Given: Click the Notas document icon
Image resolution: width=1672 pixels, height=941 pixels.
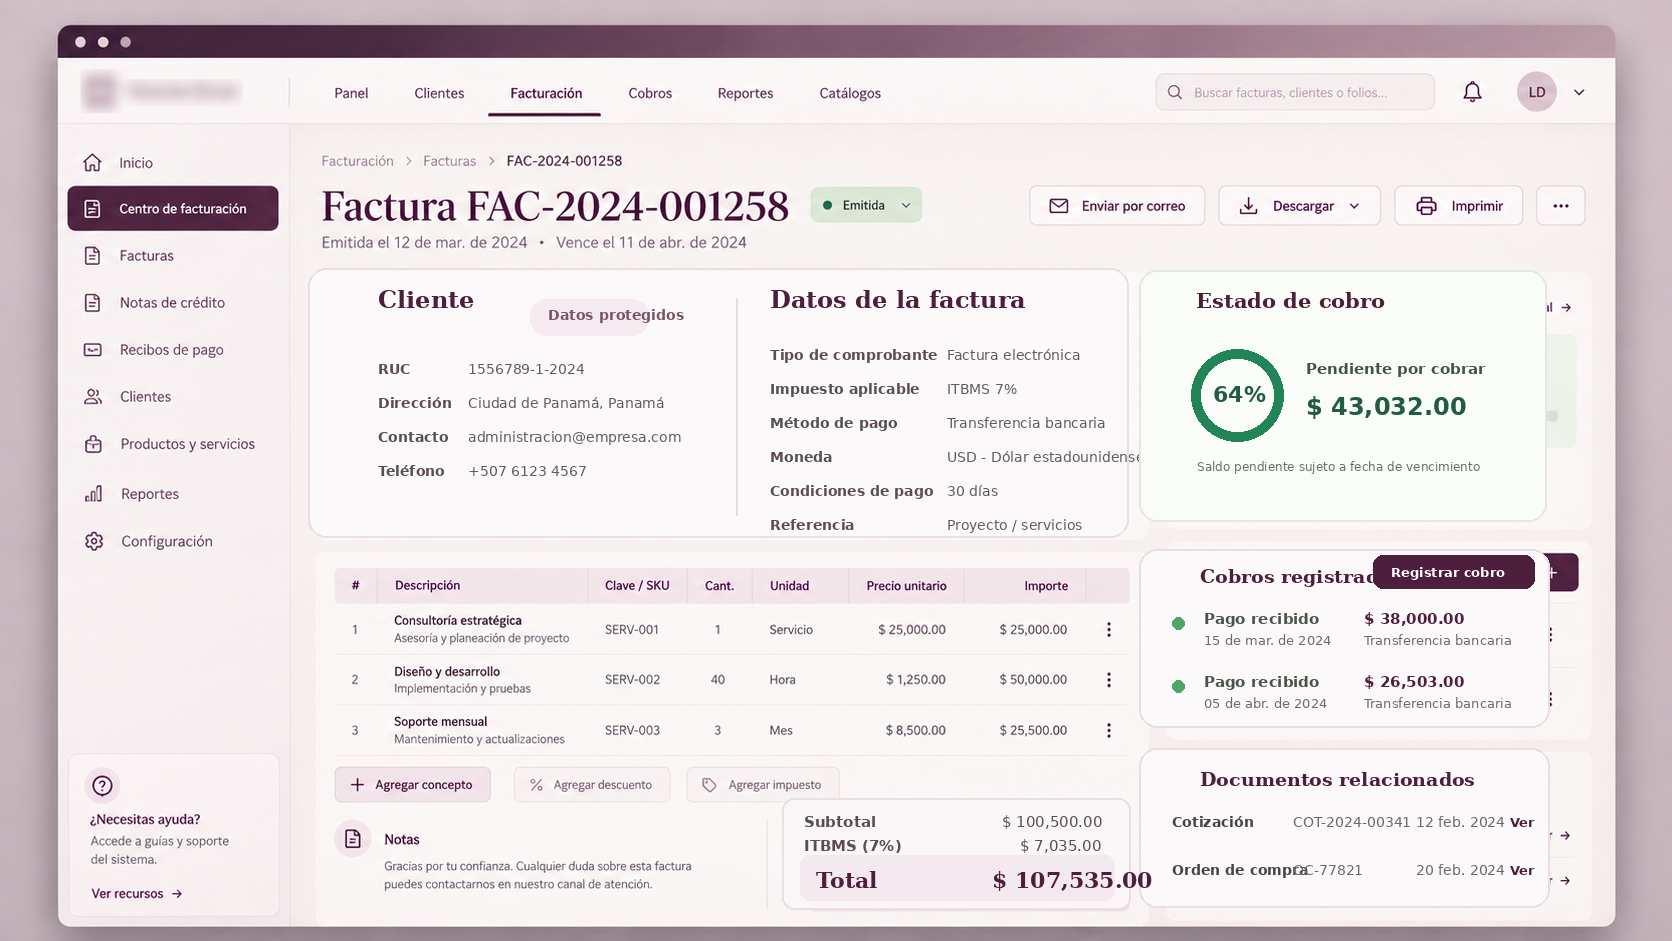Looking at the screenshot, I should pos(352,839).
